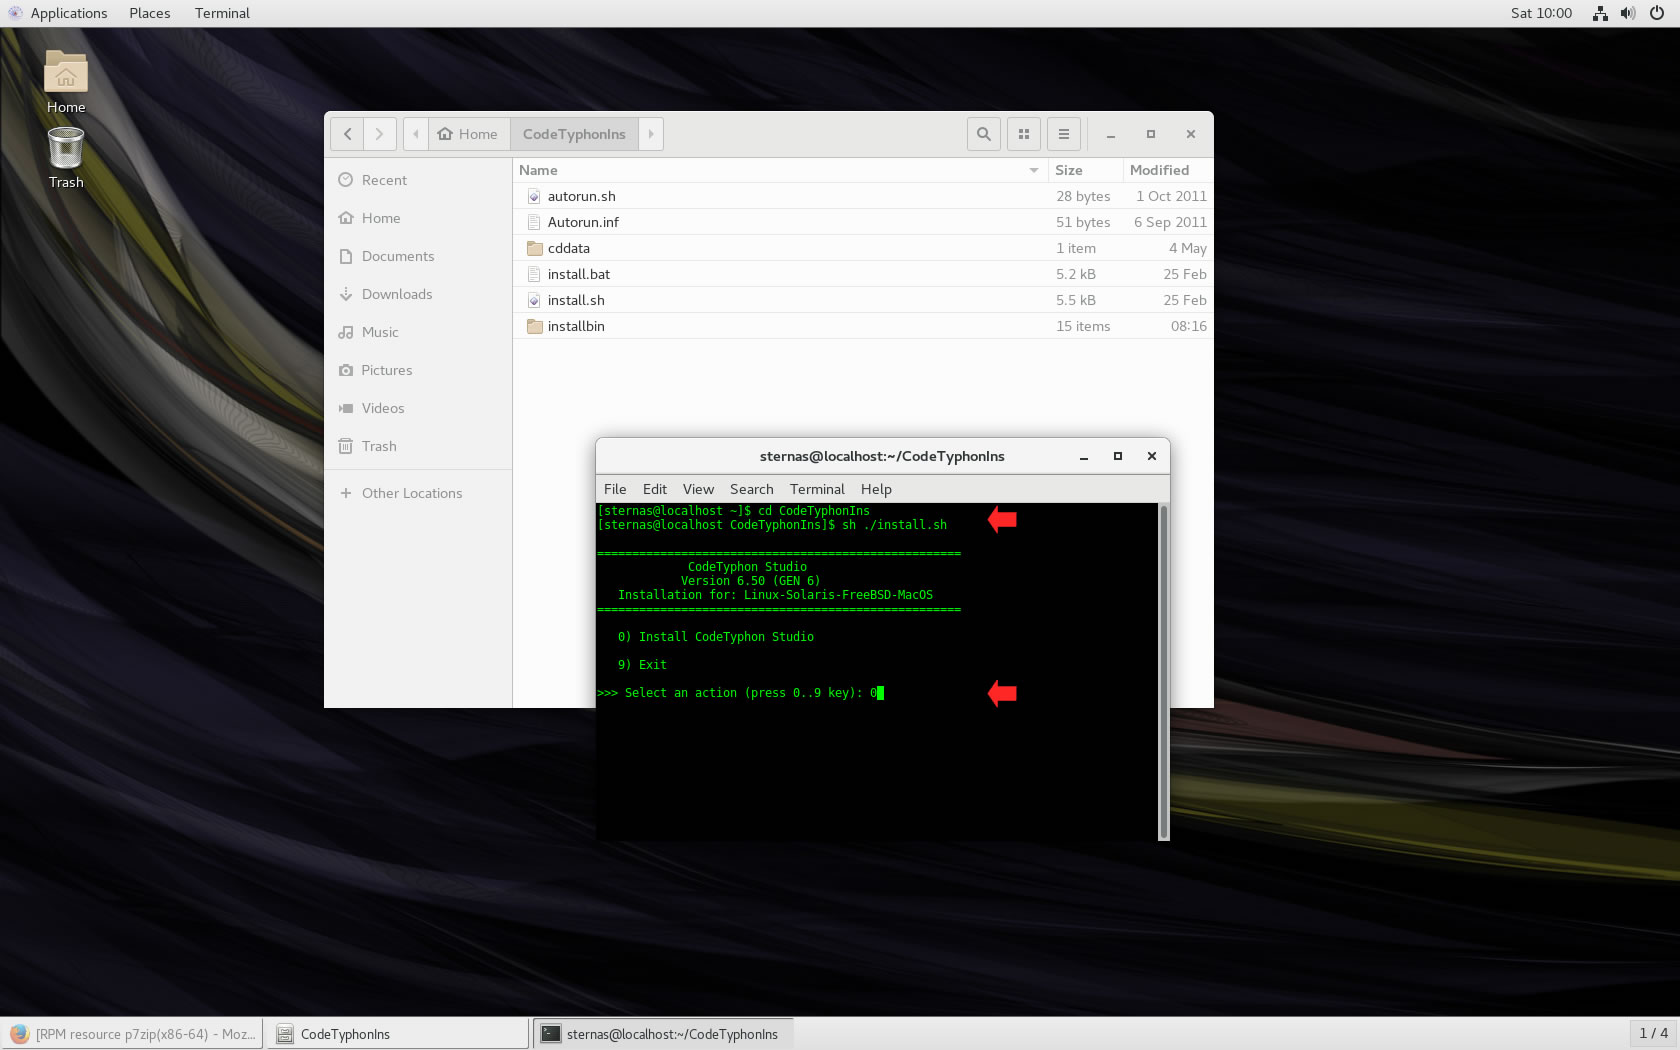This screenshot has width=1680, height=1050.
Task: Open the clock Sat 10:00 in top bar
Action: 1541,13
